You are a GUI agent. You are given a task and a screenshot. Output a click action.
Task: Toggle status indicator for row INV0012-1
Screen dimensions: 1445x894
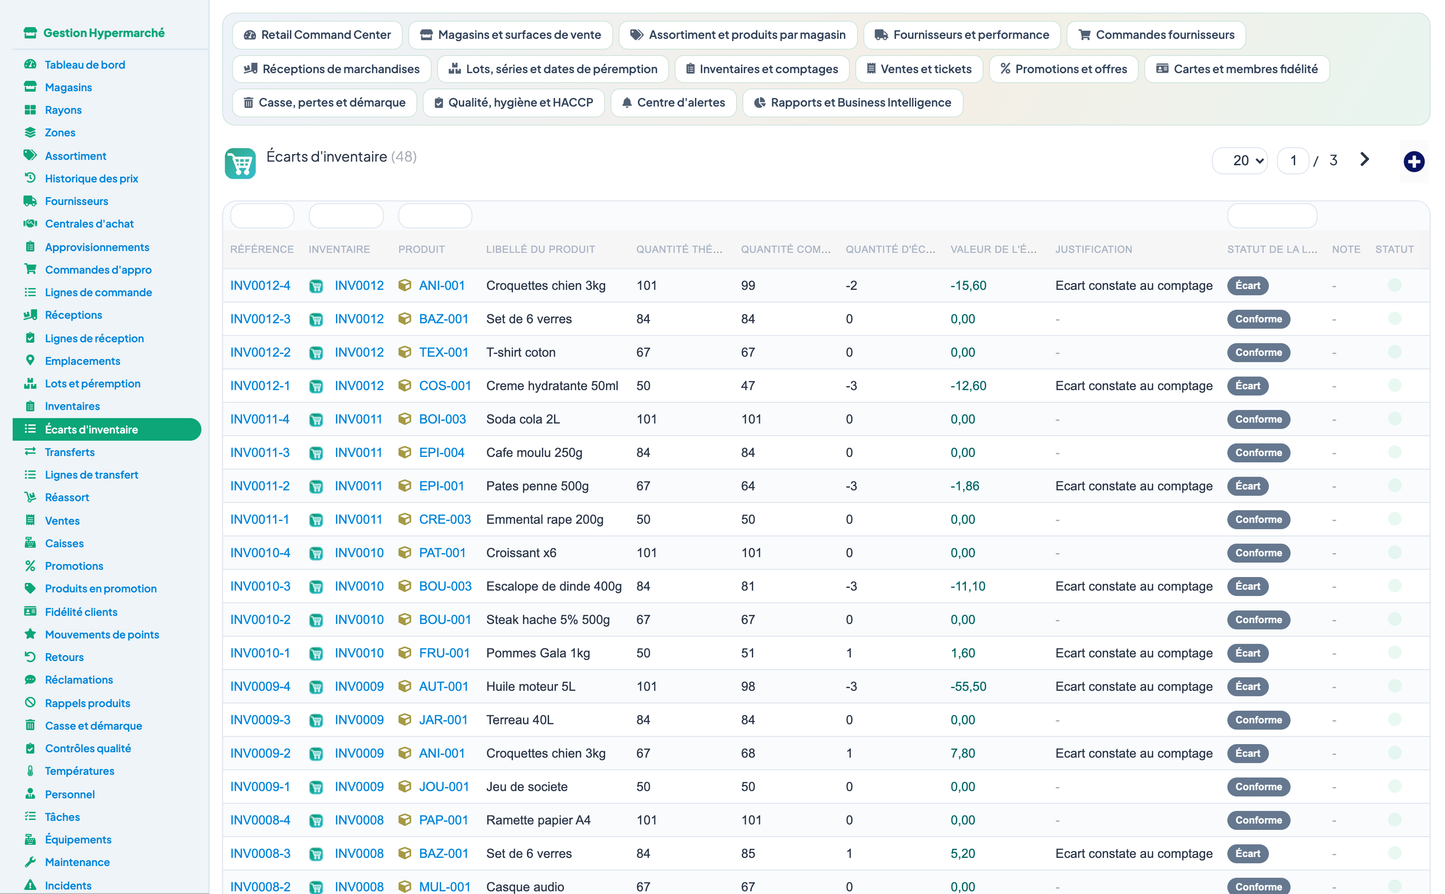click(x=1394, y=386)
